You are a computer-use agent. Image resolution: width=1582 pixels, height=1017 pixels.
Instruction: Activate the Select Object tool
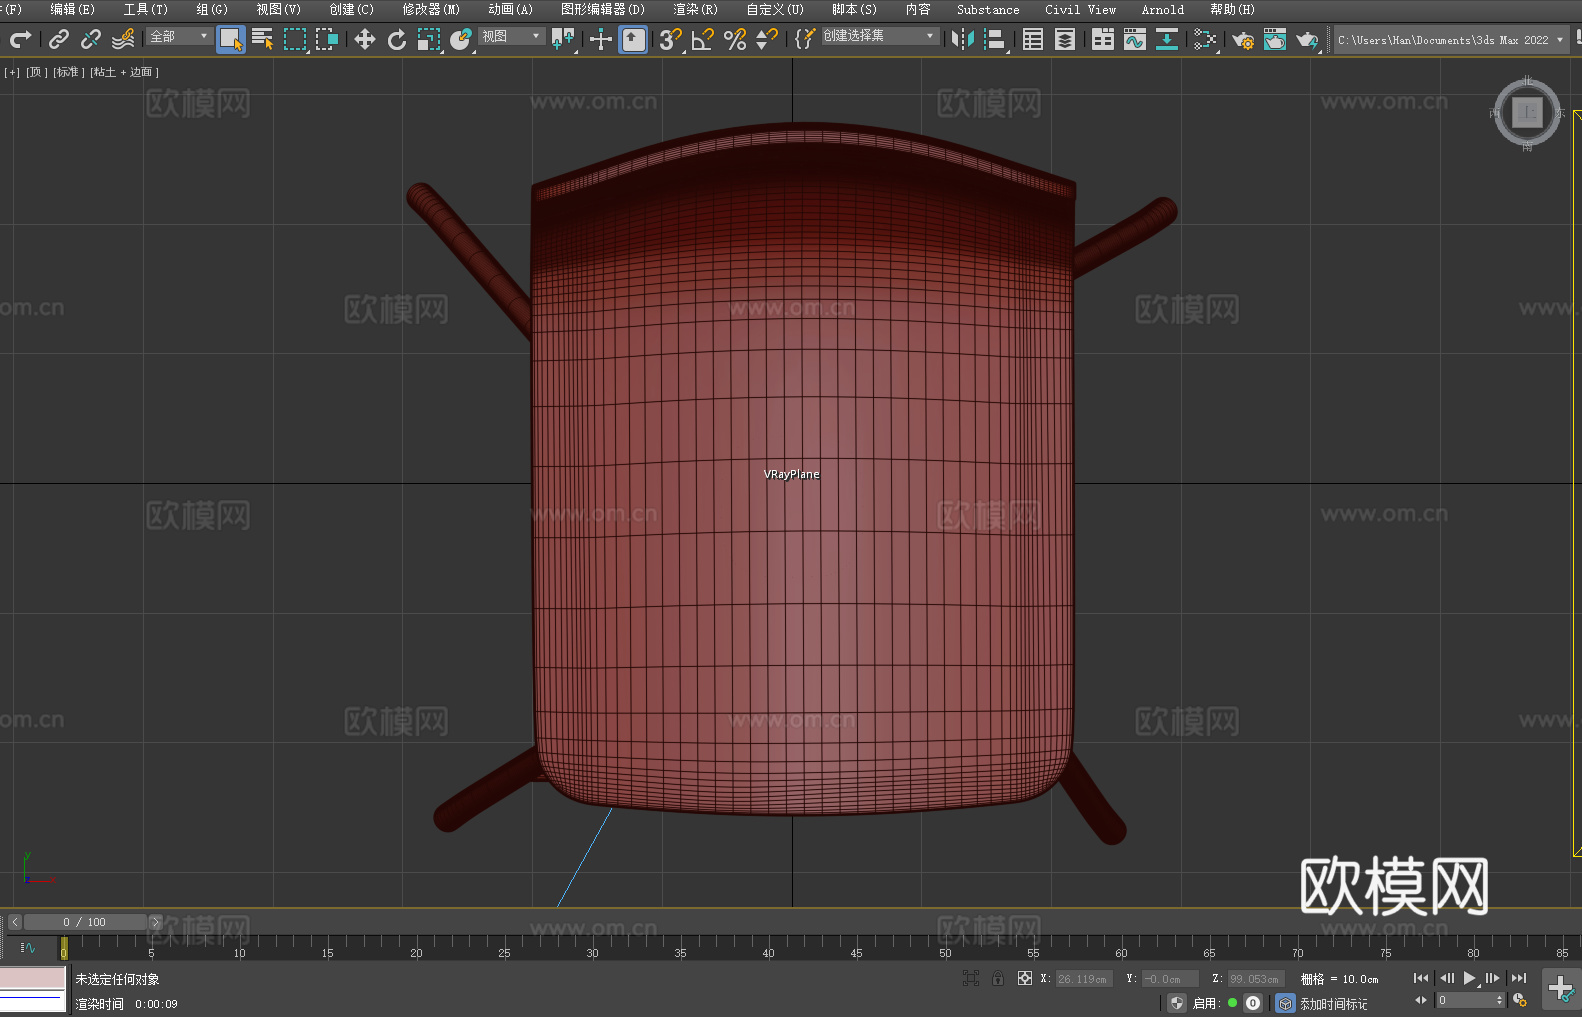point(231,39)
